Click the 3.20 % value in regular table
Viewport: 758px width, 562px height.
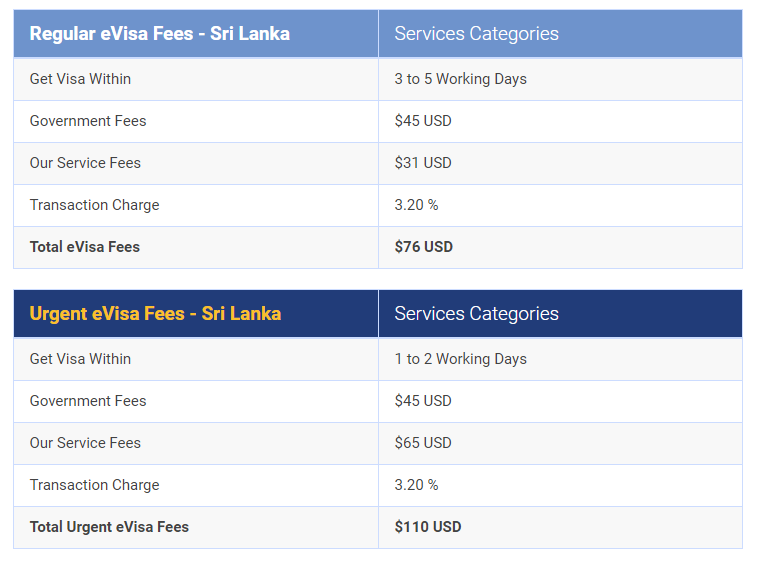click(416, 205)
